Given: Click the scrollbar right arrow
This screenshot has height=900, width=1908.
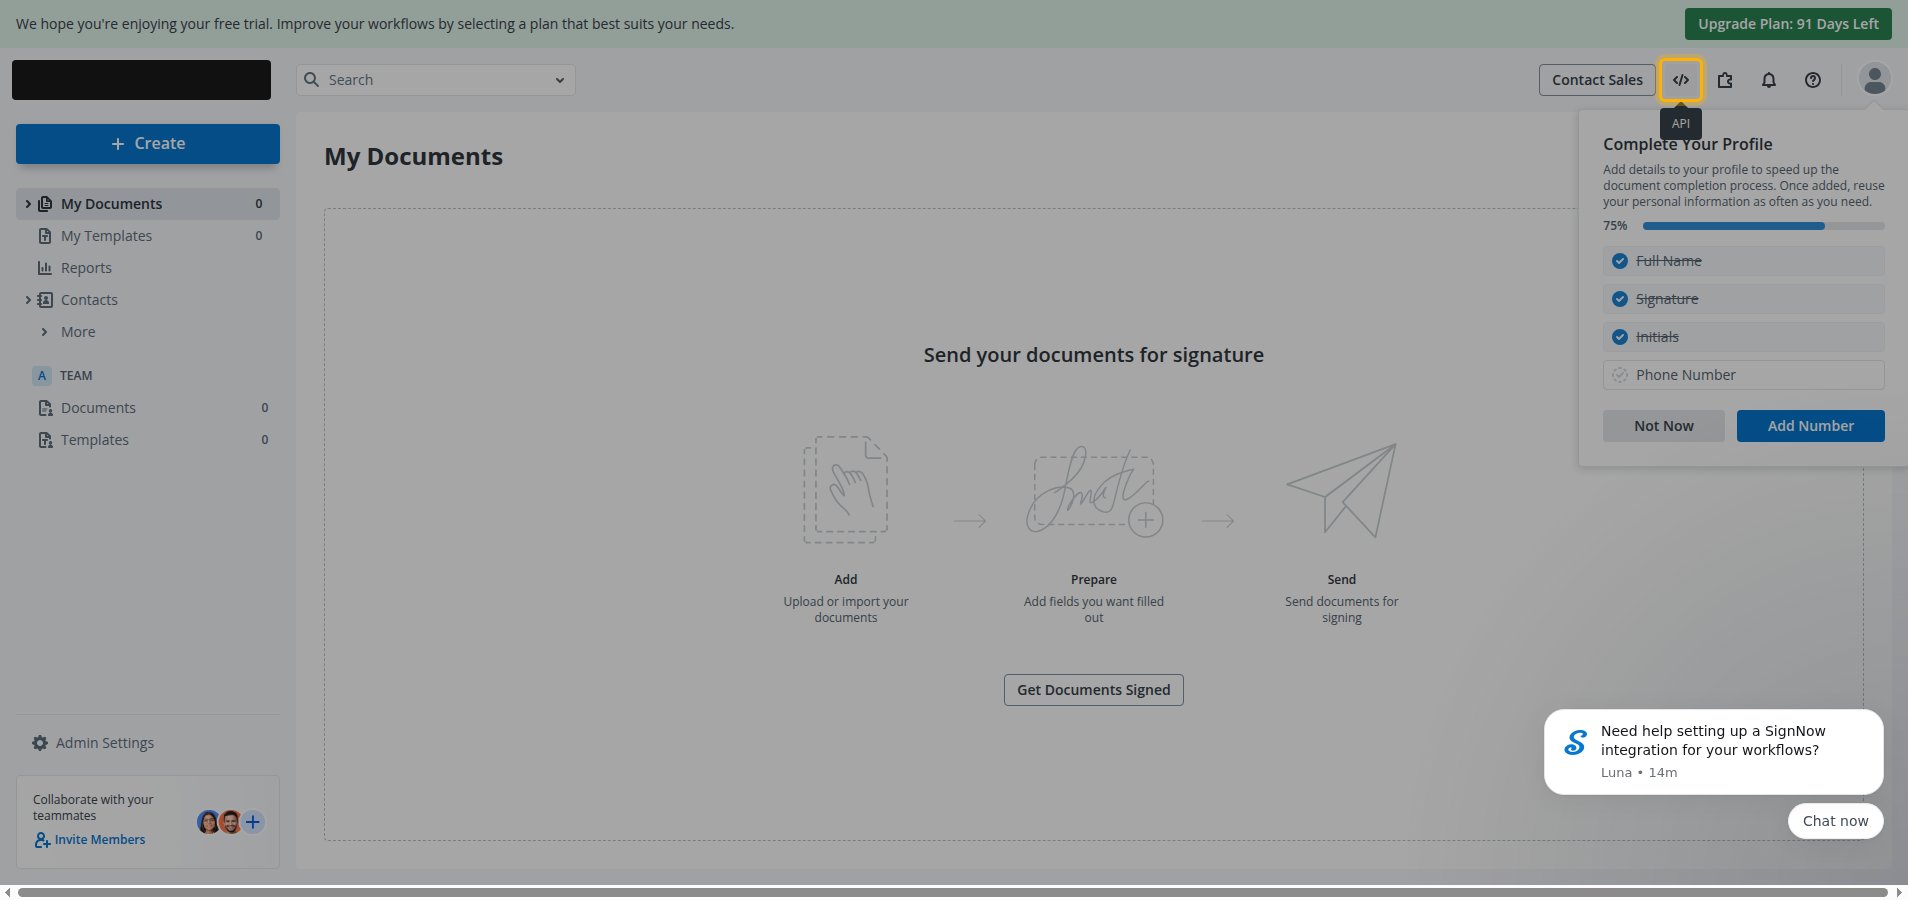Looking at the screenshot, I should [x=1899, y=892].
